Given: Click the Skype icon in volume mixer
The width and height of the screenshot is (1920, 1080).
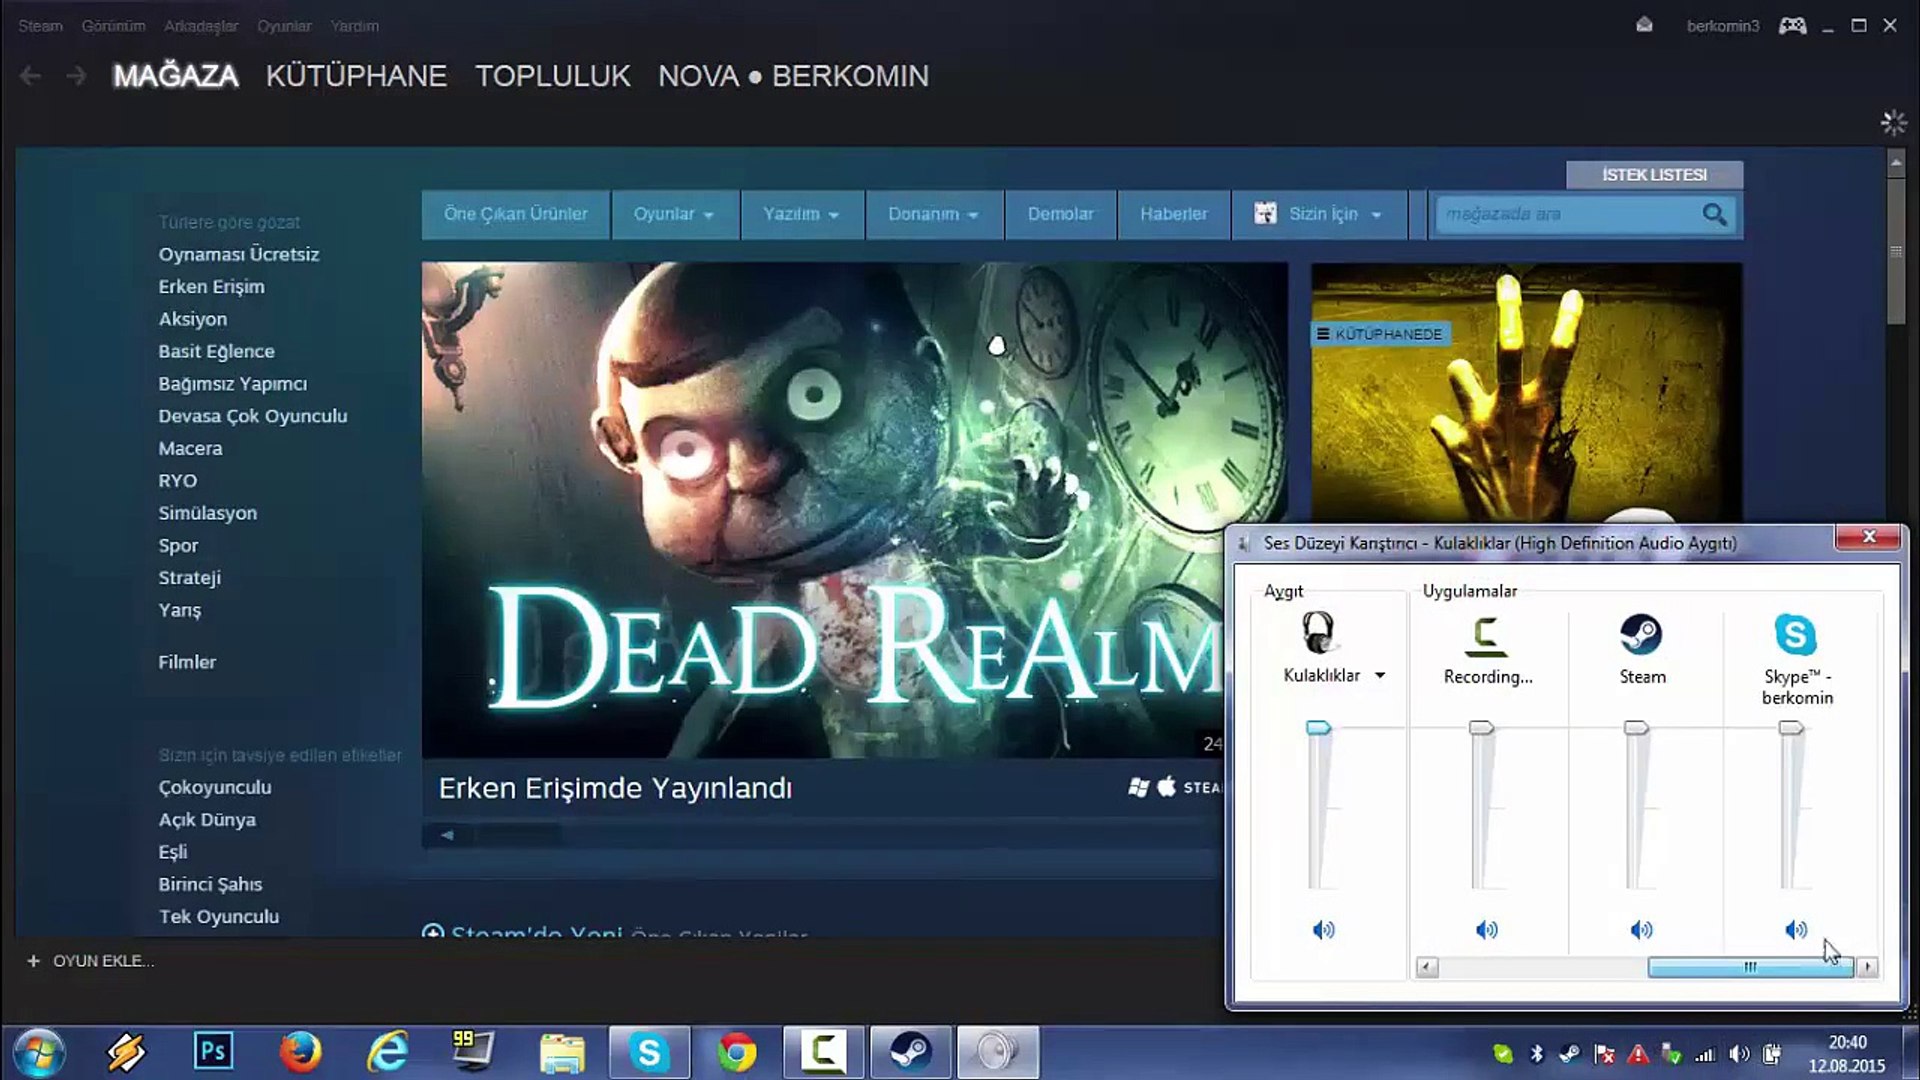Looking at the screenshot, I should tap(1795, 634).
